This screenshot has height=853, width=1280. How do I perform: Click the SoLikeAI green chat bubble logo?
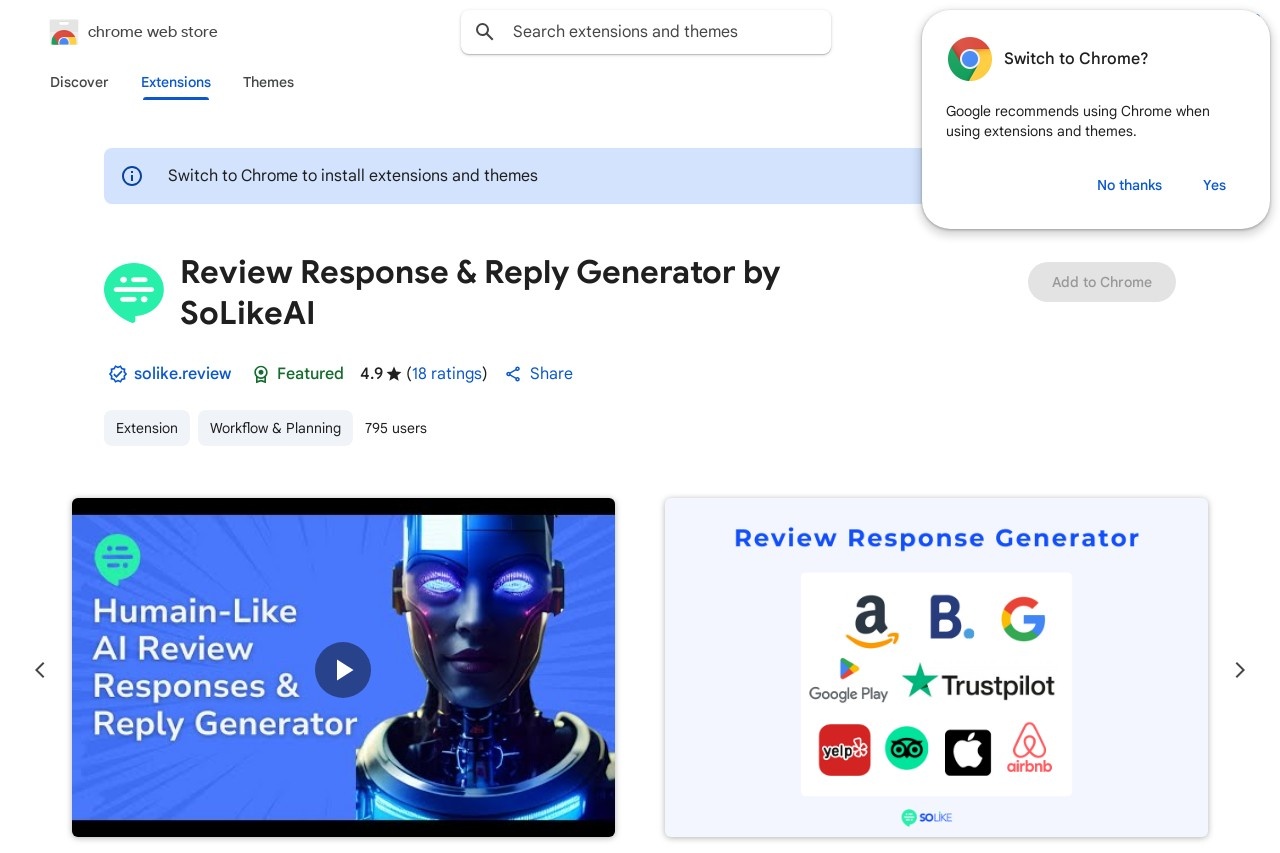coord(134,293)
